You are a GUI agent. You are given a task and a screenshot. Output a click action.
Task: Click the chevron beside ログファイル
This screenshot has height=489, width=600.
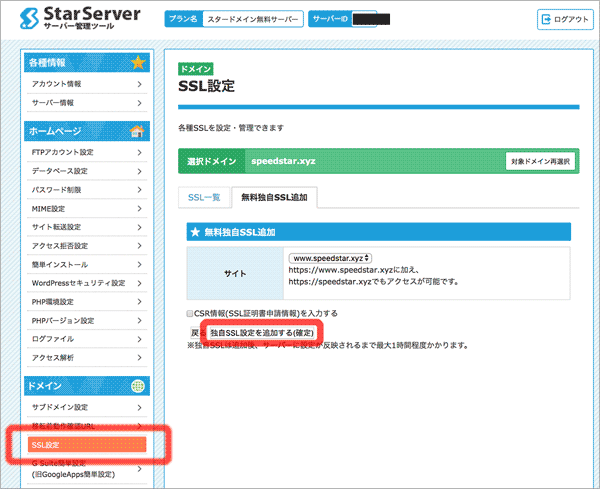(140, 339)
